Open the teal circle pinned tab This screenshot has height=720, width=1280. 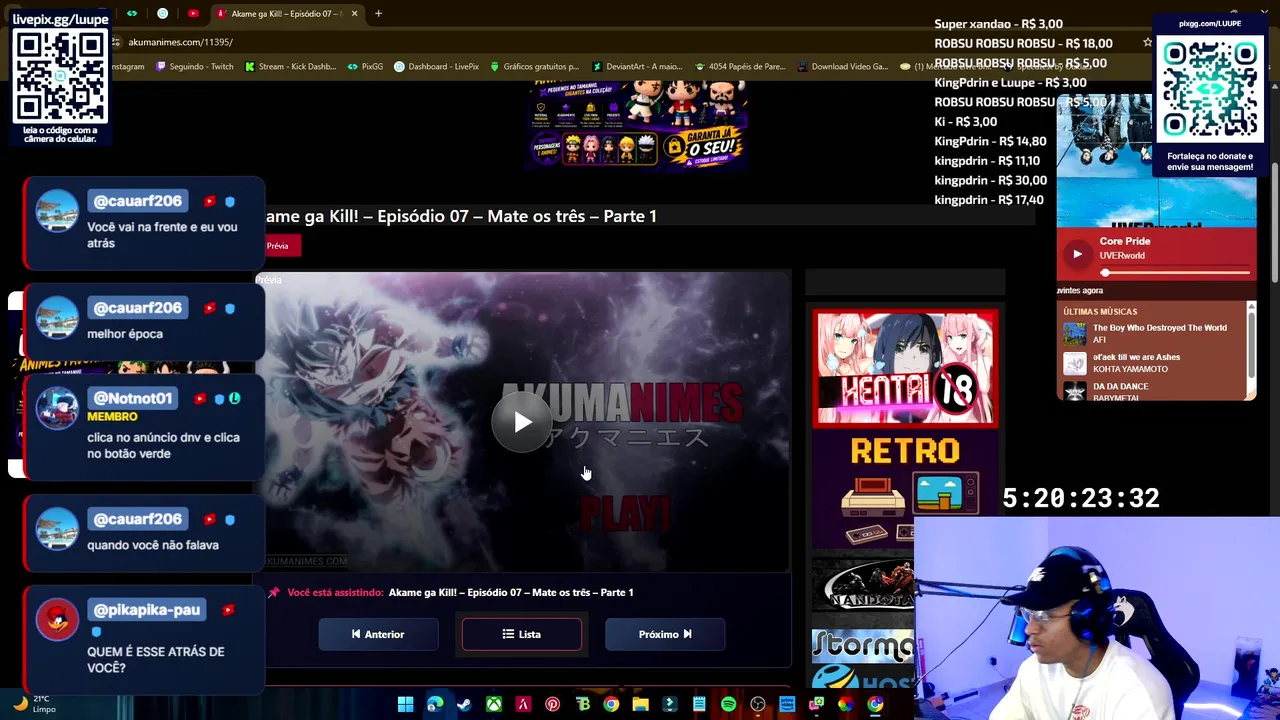[163, 14]
